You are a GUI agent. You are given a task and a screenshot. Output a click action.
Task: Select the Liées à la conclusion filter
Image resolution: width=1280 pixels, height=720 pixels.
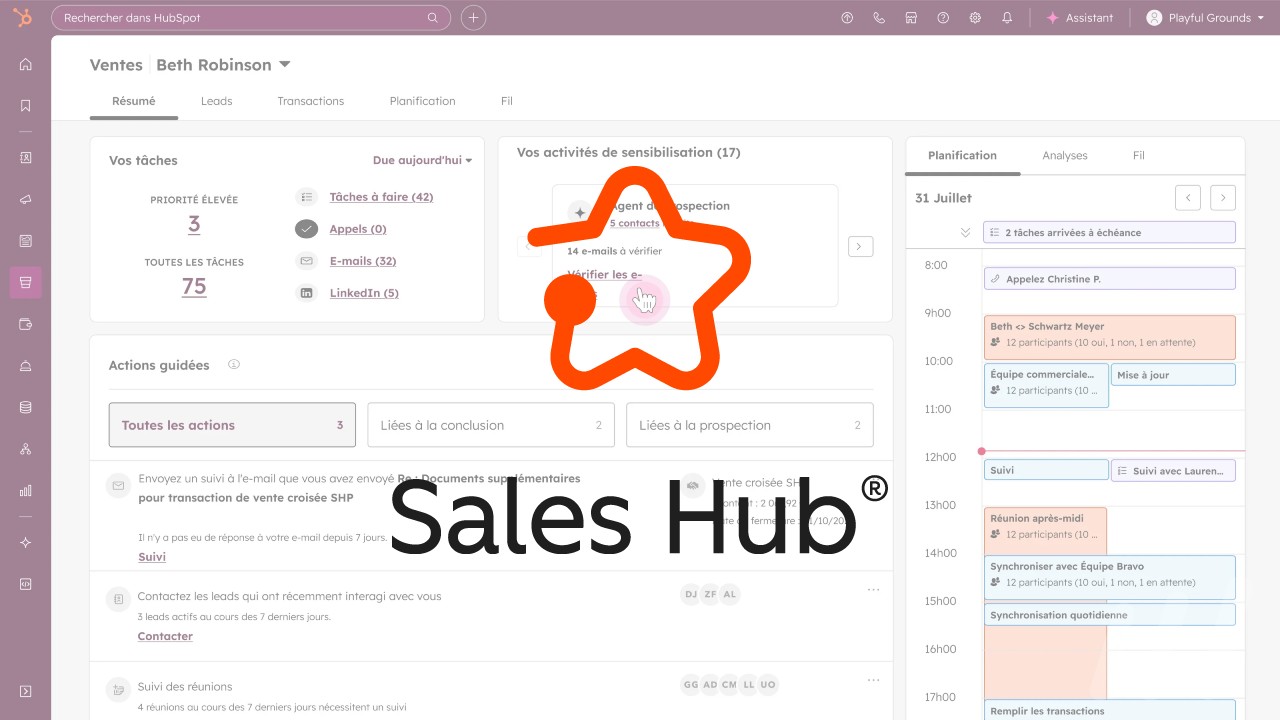pyautogui.click(x=491, y=425)
